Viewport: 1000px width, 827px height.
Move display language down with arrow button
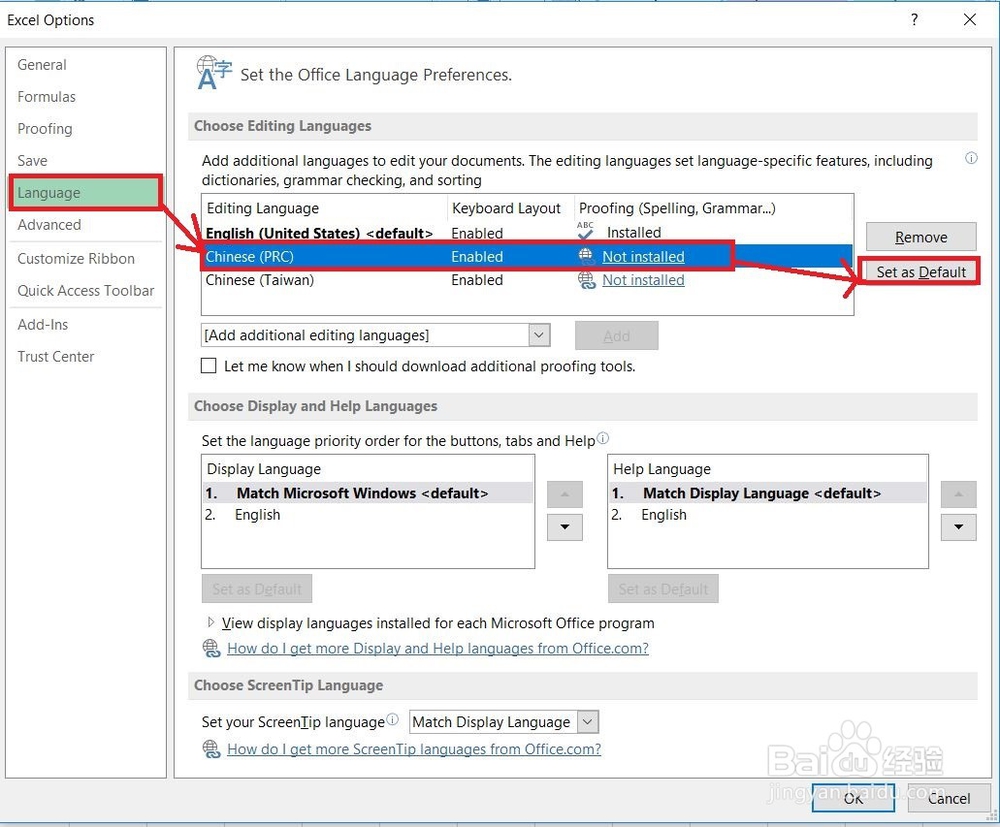click(564, 527)
